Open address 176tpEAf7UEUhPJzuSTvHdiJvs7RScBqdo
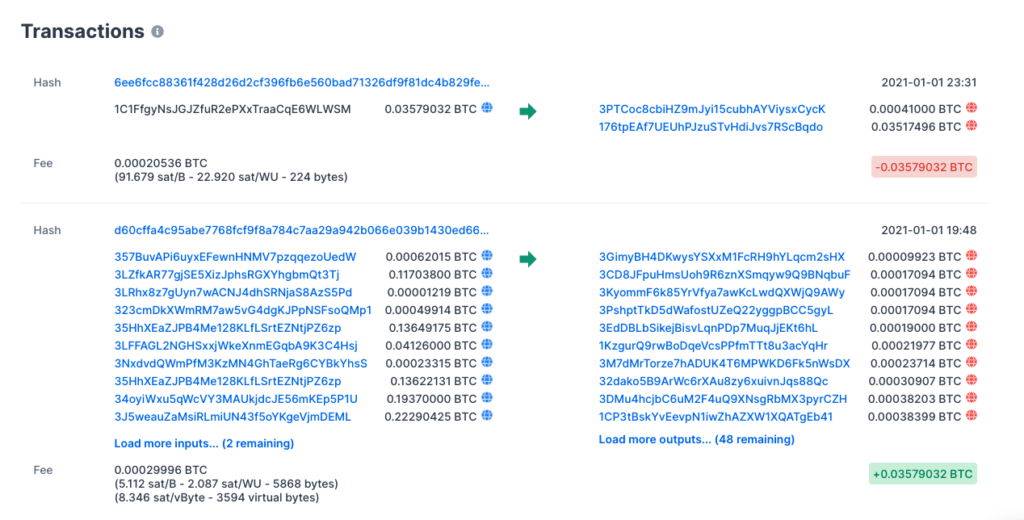This screenshot has width=1024, height=520. [x=711, y=127]
